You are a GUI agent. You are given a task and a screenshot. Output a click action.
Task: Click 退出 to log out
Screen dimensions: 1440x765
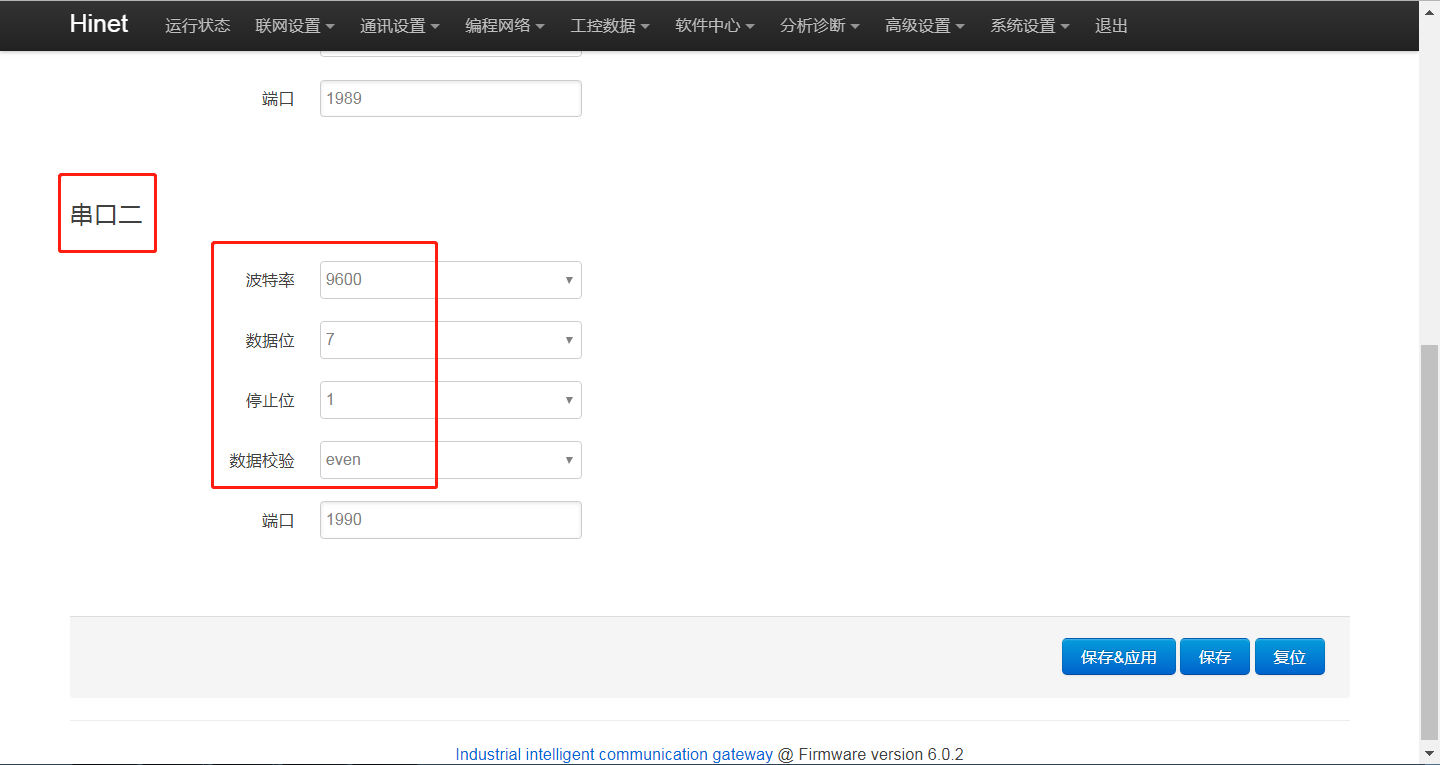[x=1110, y=26]
